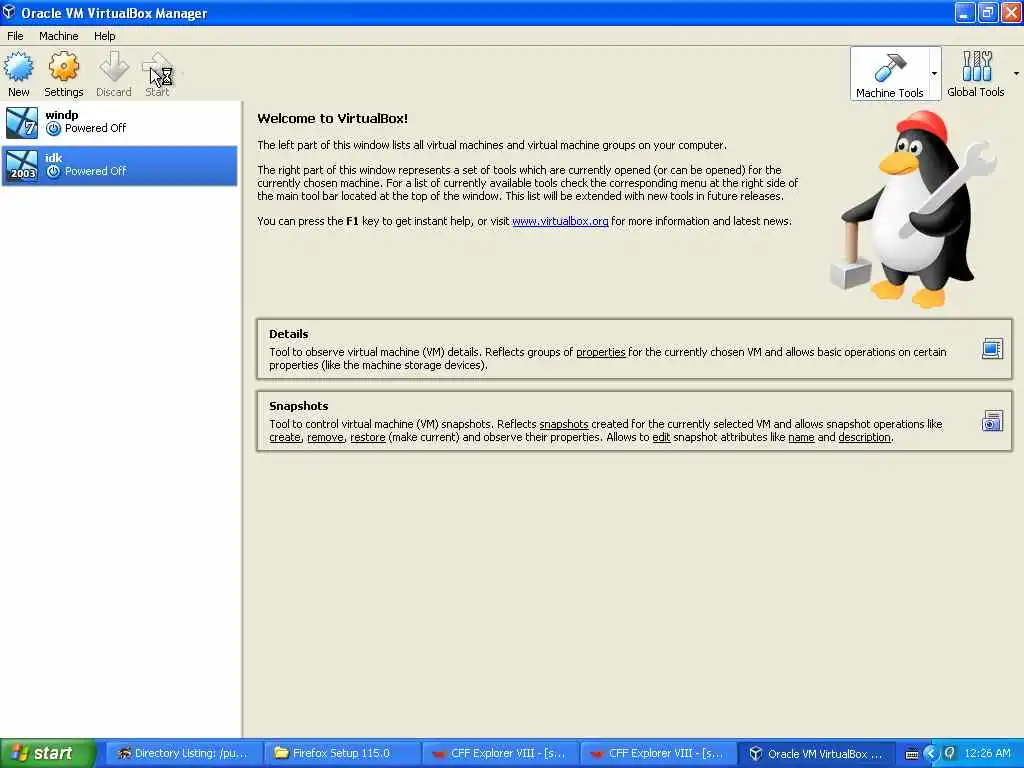Switch to Firefox Setup 115.0 taskbar item
This screenshot has width=1024, height=768.
(x=341, y=753)
